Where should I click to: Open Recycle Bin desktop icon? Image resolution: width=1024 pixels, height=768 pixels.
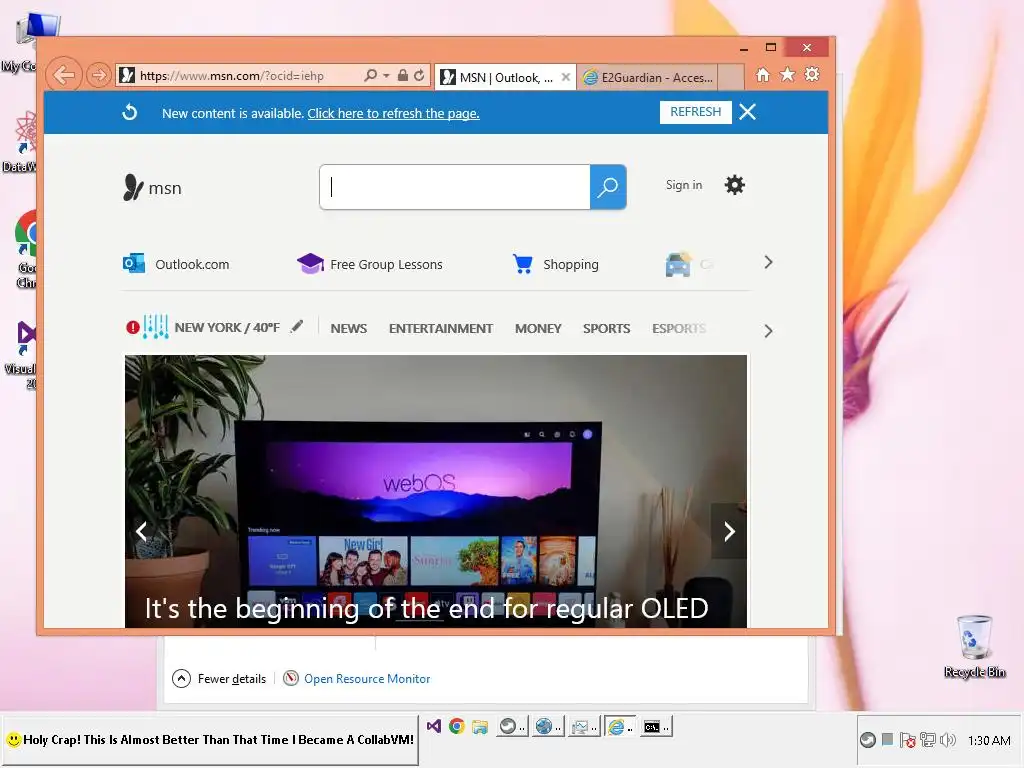974,647
